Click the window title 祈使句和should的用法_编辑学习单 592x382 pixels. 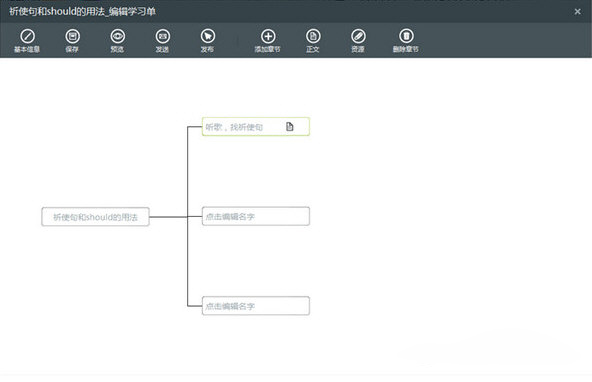[x=83, y=12]
